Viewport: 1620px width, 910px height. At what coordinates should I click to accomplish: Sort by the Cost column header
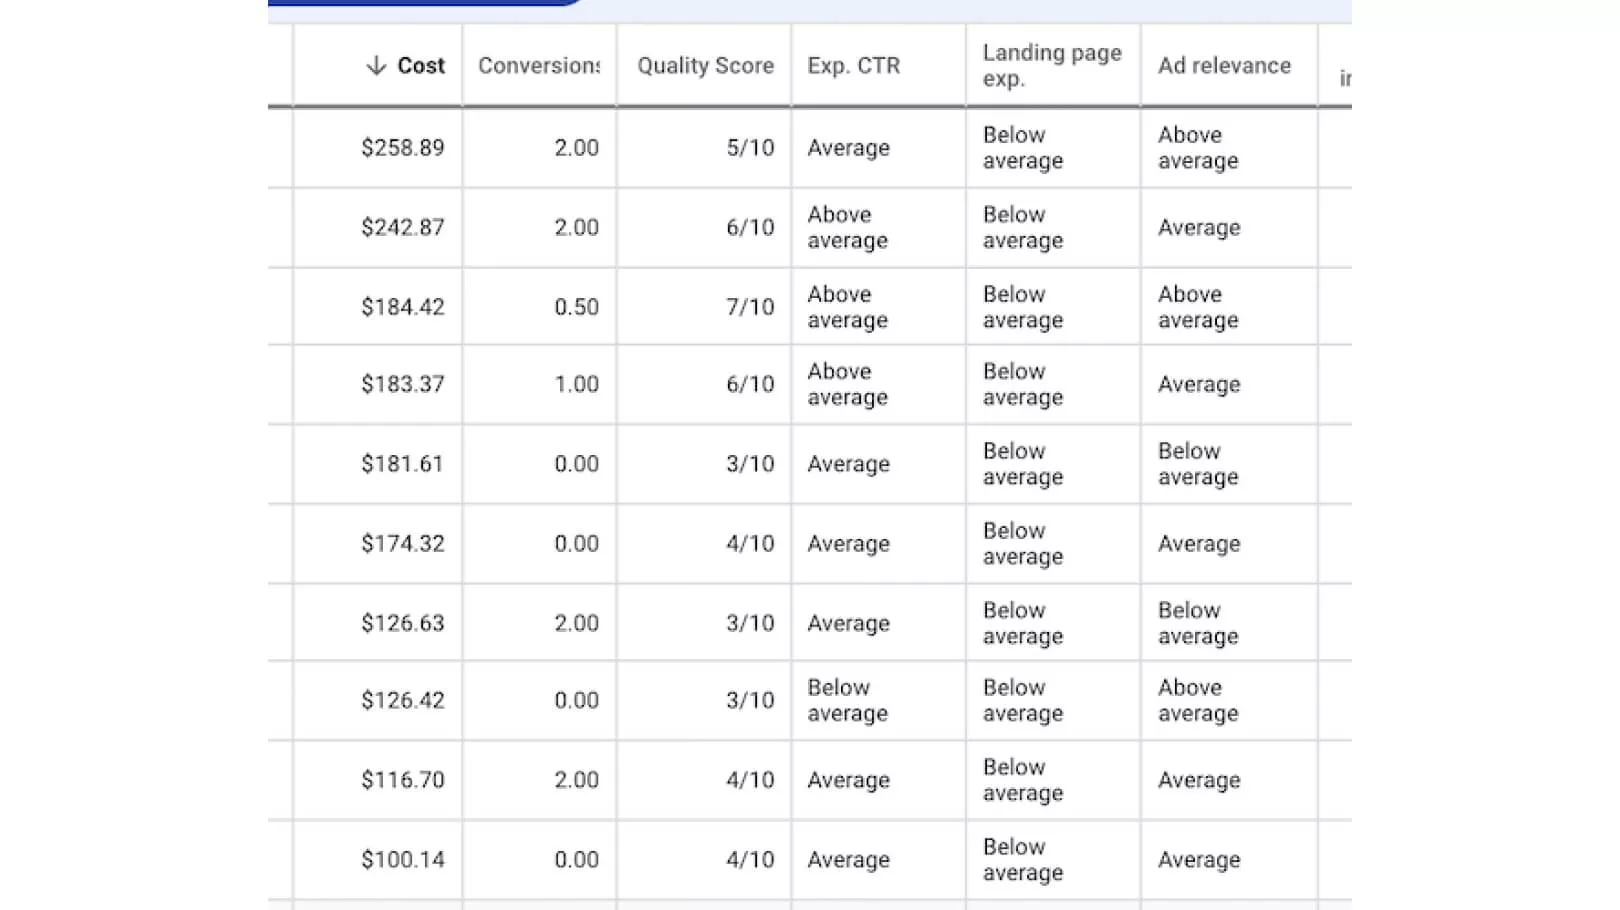point(421,66)
